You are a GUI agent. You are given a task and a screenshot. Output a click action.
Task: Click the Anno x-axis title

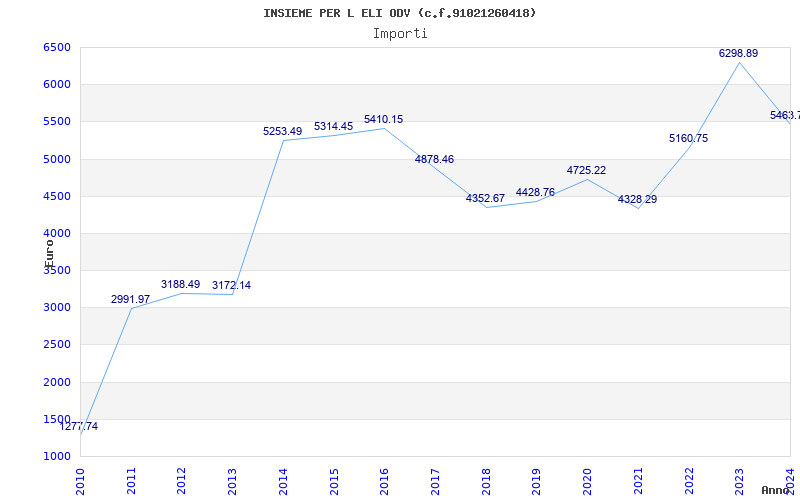pyautogui.click(x=778, y=490)
